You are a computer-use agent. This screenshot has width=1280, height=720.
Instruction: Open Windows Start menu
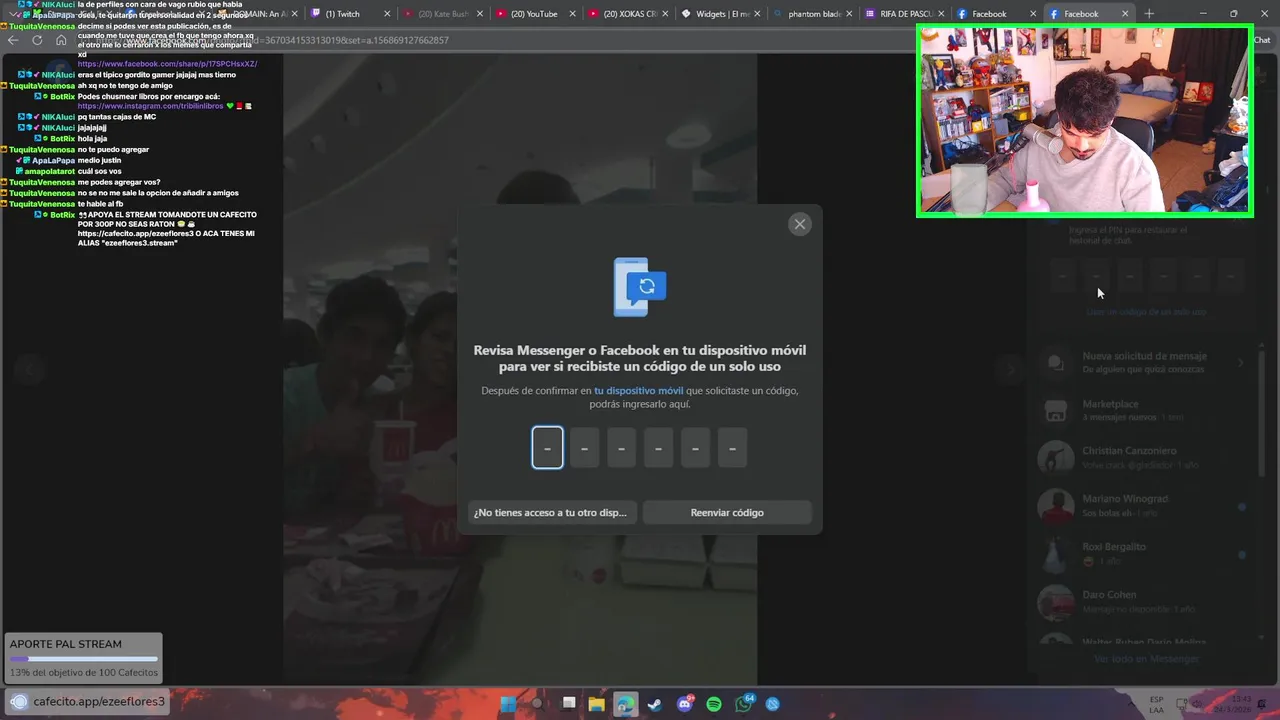[508, 704]
